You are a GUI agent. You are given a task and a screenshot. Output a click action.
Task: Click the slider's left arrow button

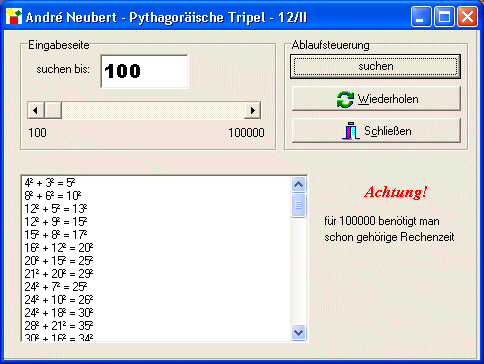pyautogui.click(x=36, y=110)
